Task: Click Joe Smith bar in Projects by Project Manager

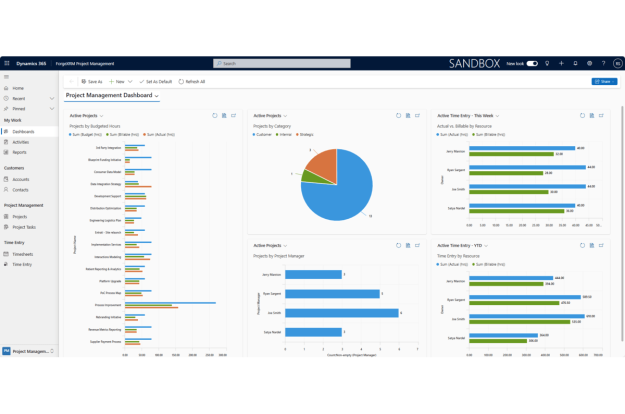Action: point(342,313)
